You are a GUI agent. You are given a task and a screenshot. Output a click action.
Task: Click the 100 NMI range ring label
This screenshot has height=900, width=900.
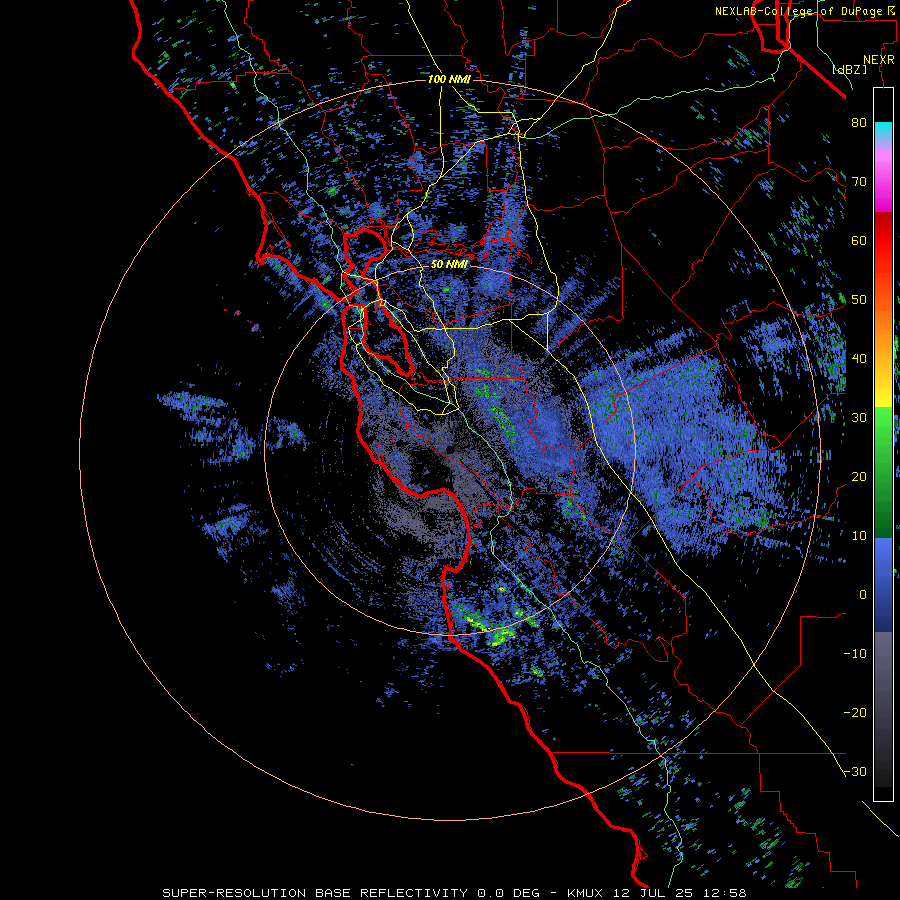(x=449, y=79)
